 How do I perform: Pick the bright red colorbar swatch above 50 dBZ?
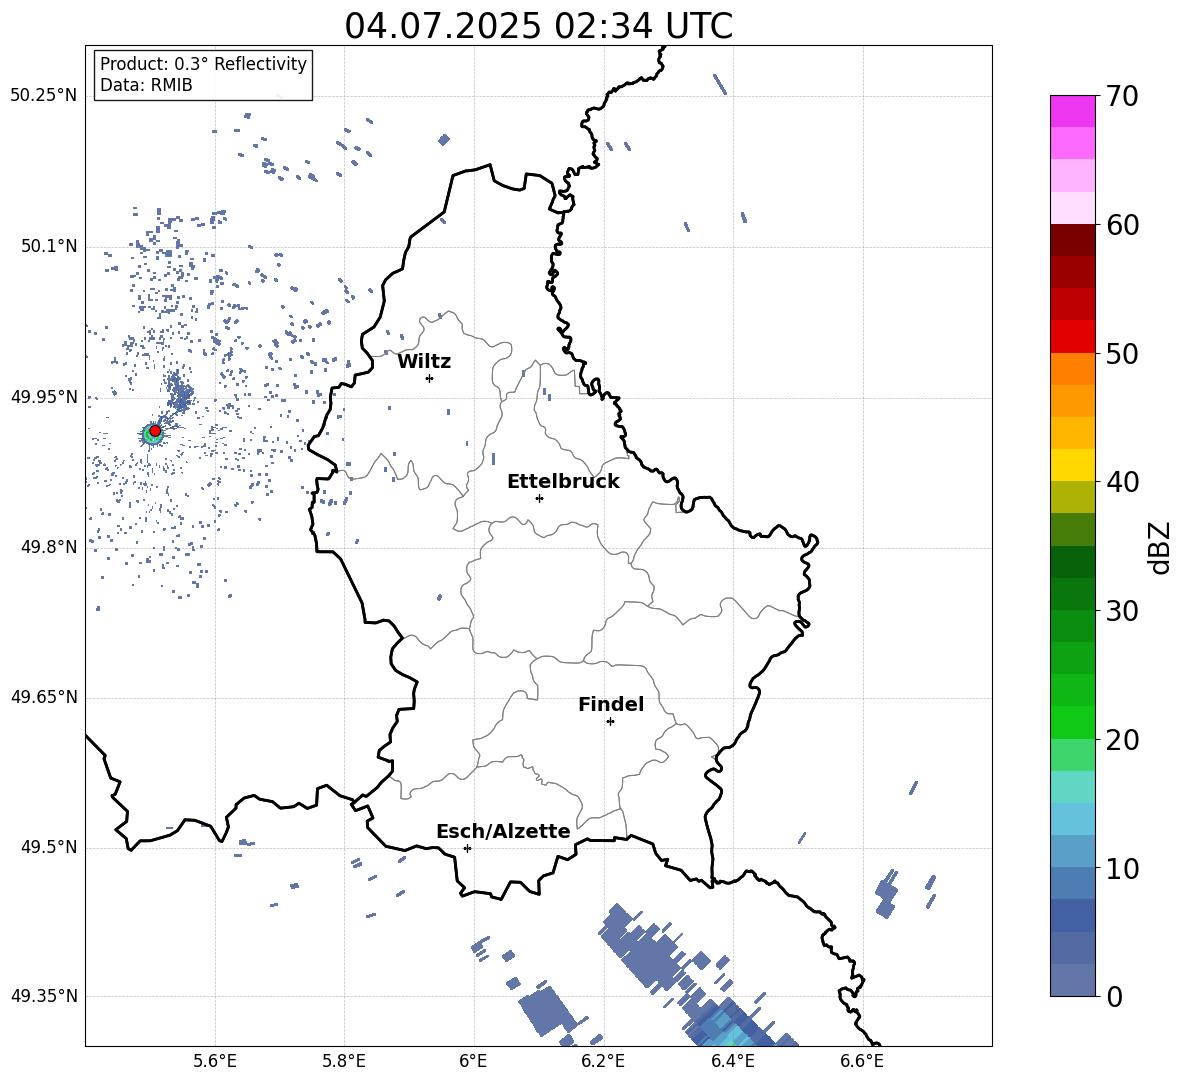1072,337
